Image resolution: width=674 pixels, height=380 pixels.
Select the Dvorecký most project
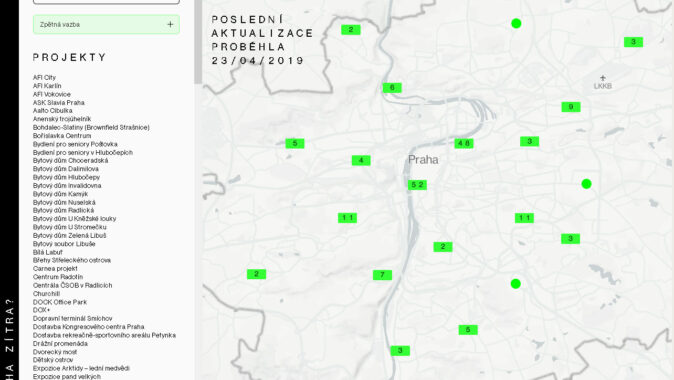pyautogui.click(x=55, y=352)
